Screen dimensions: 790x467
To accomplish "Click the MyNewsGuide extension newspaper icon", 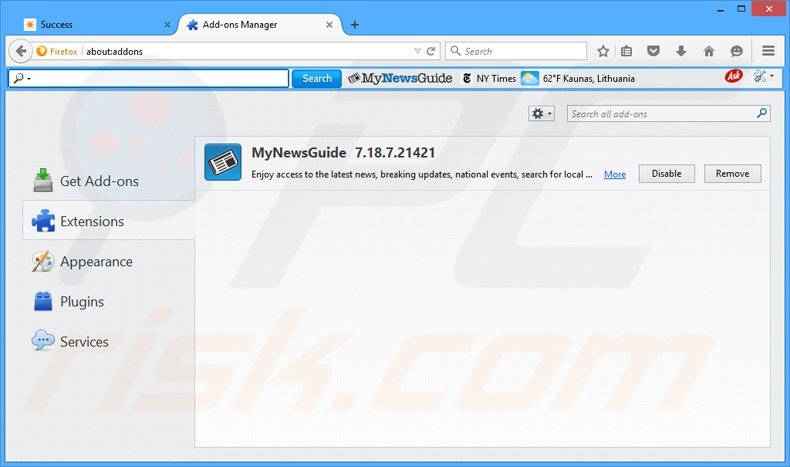I will click(x=223, y=162).
